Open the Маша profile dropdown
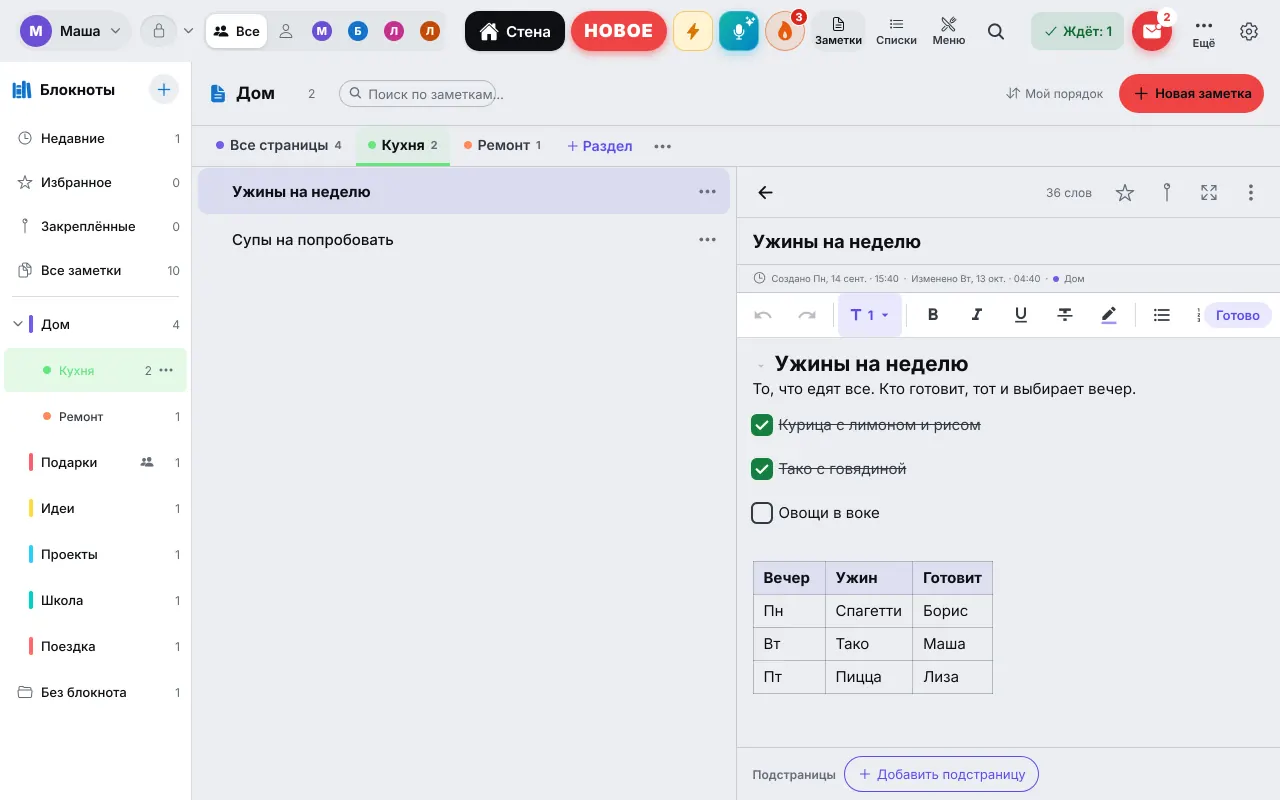1280x800 pixels. [x=75, y=32]
